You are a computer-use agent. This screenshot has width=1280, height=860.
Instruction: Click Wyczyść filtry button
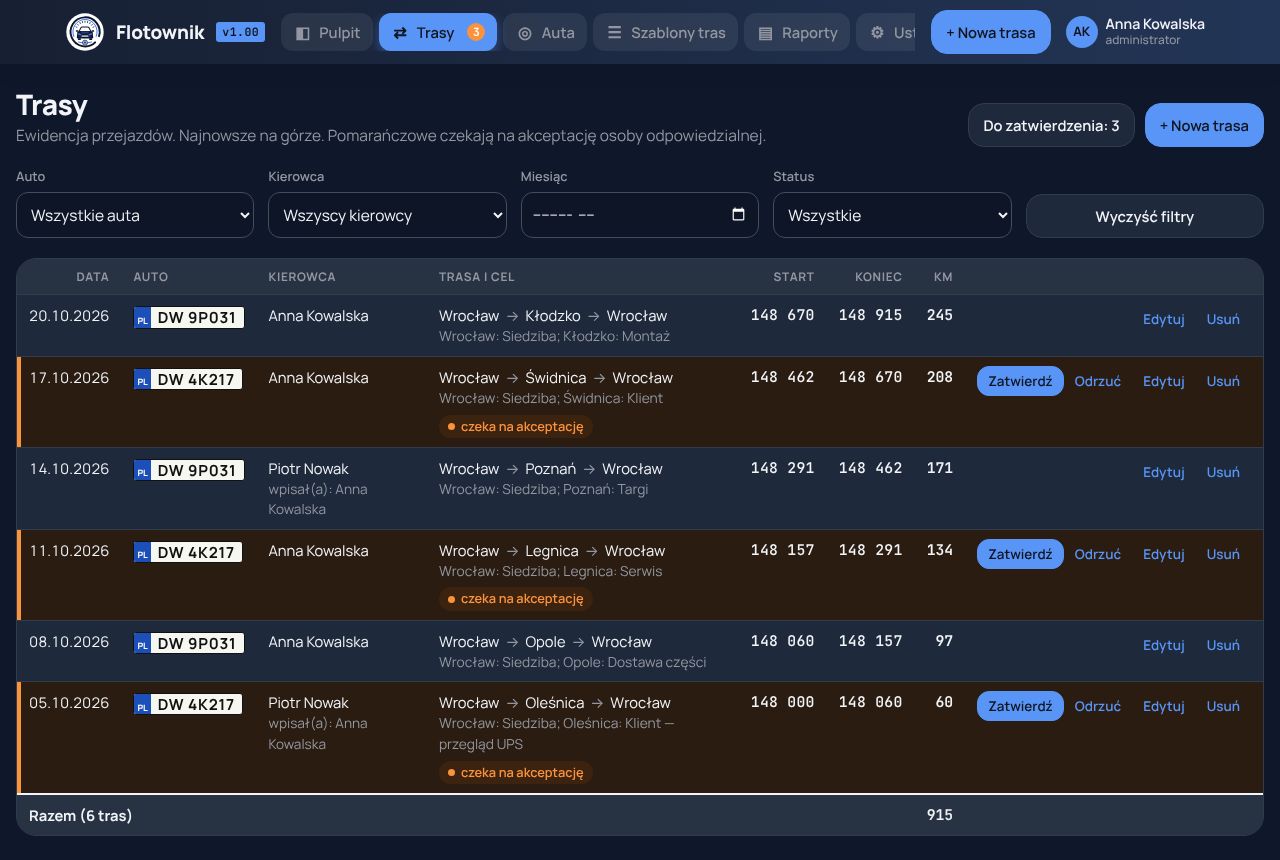1145,216
